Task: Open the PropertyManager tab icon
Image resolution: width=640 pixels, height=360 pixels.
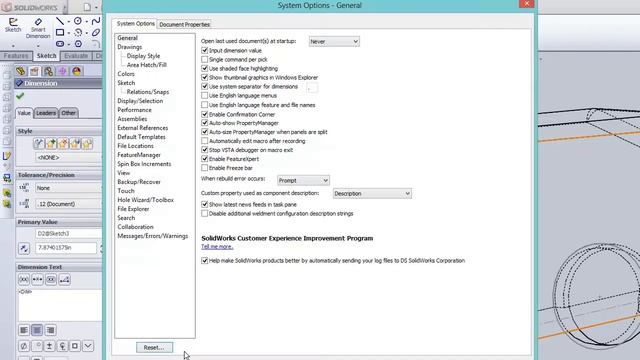Action: pyautogui.click(x=34, y=71)
